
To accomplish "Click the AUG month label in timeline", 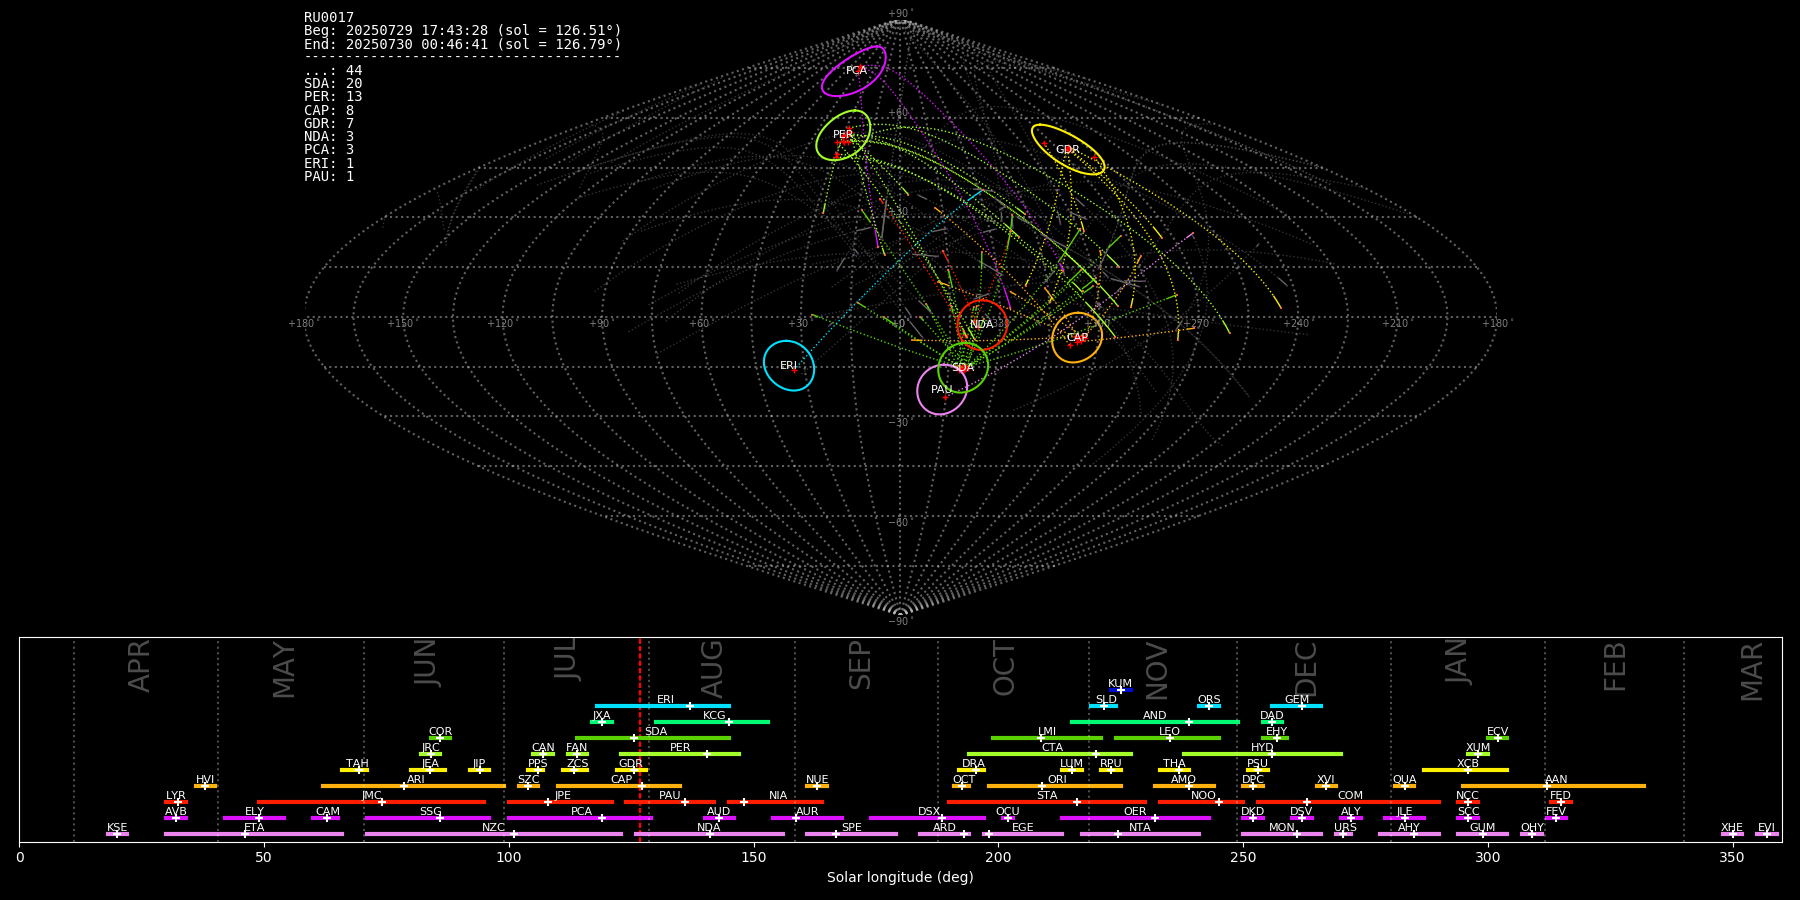I will pos(712,670).
